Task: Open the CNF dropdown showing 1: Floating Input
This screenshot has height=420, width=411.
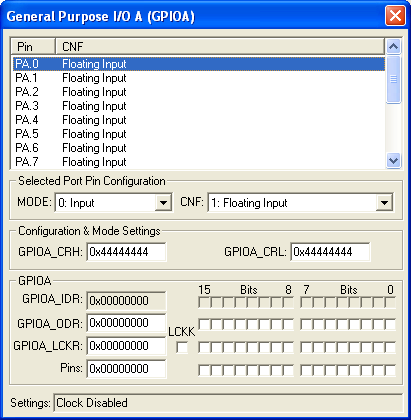Action: tap(301, 202)
